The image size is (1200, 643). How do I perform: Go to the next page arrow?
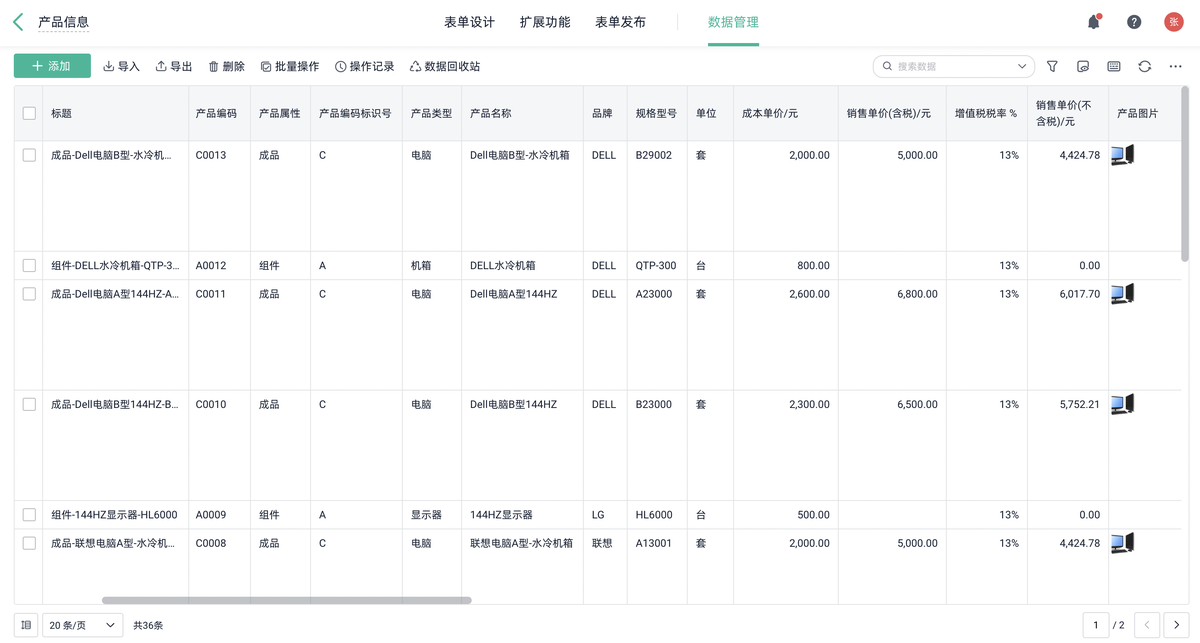[1176, 625]
